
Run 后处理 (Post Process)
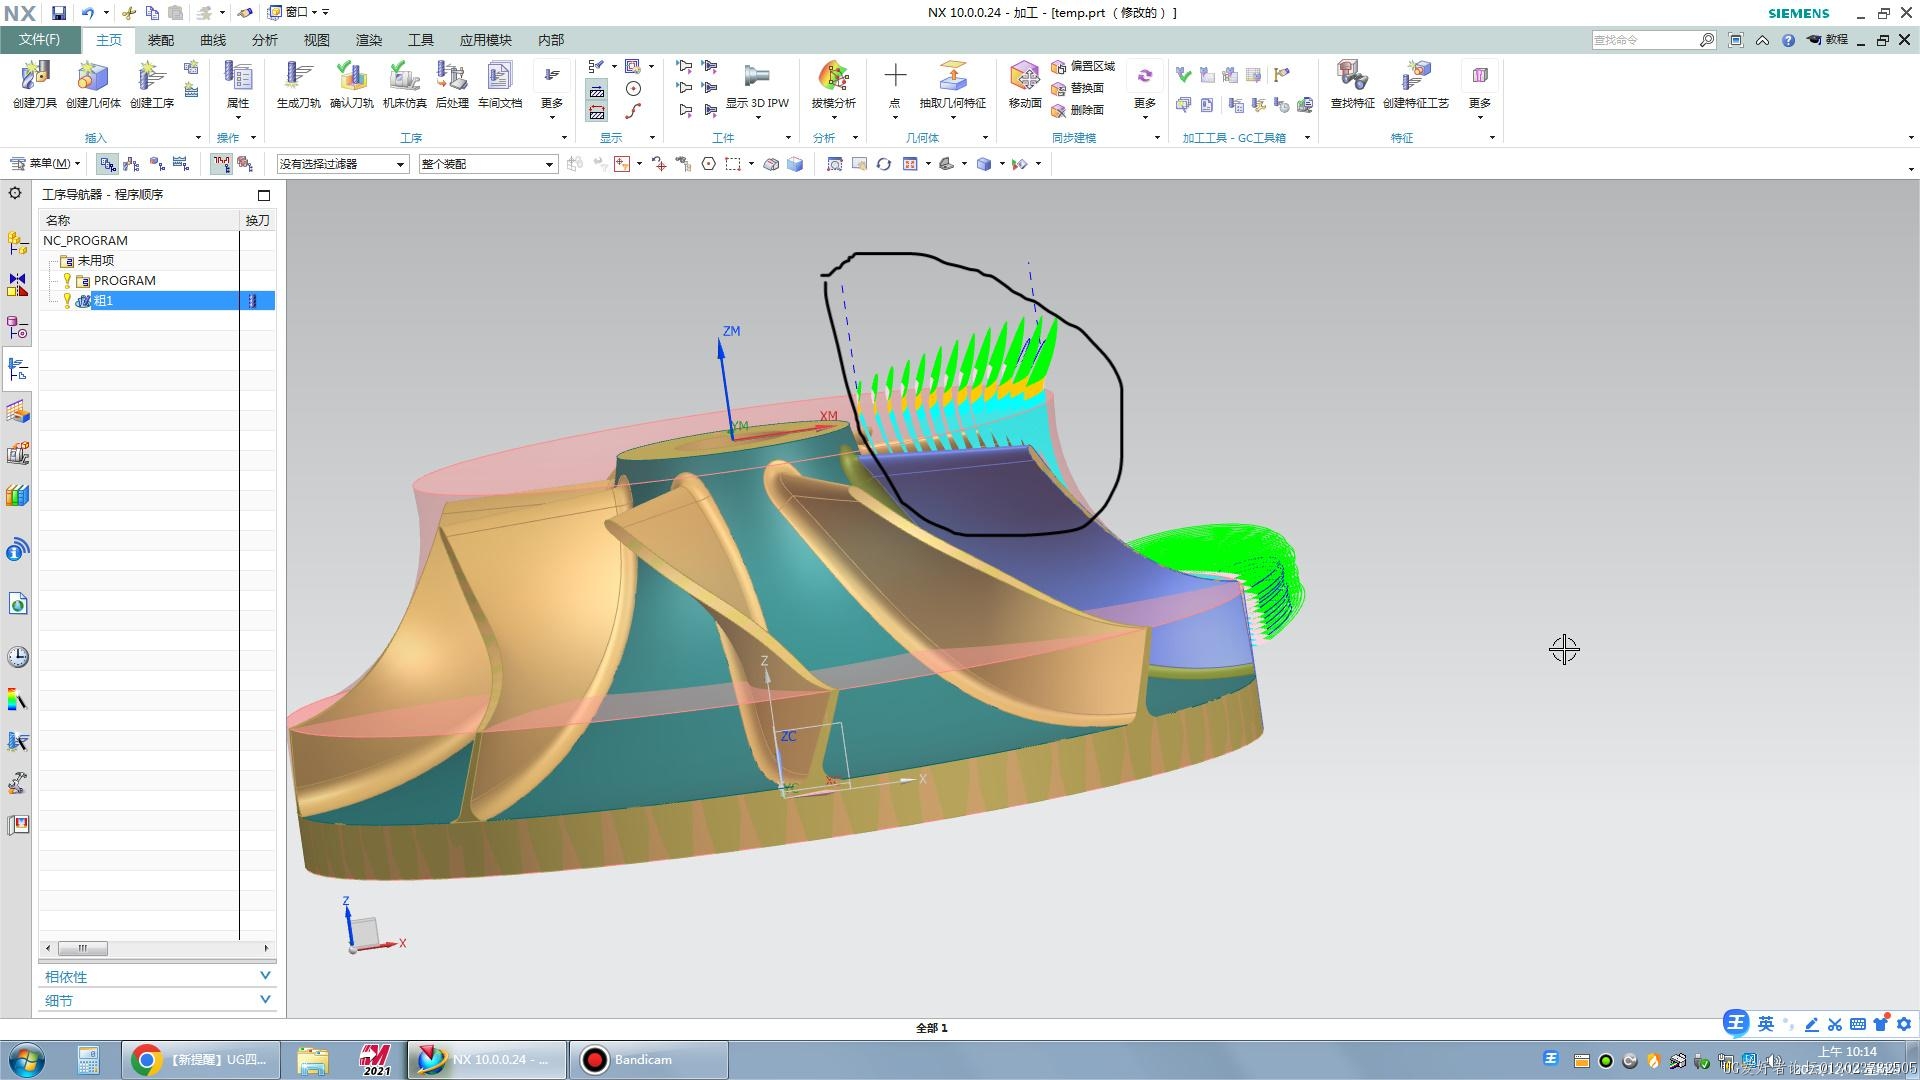(x=452, y=84)
